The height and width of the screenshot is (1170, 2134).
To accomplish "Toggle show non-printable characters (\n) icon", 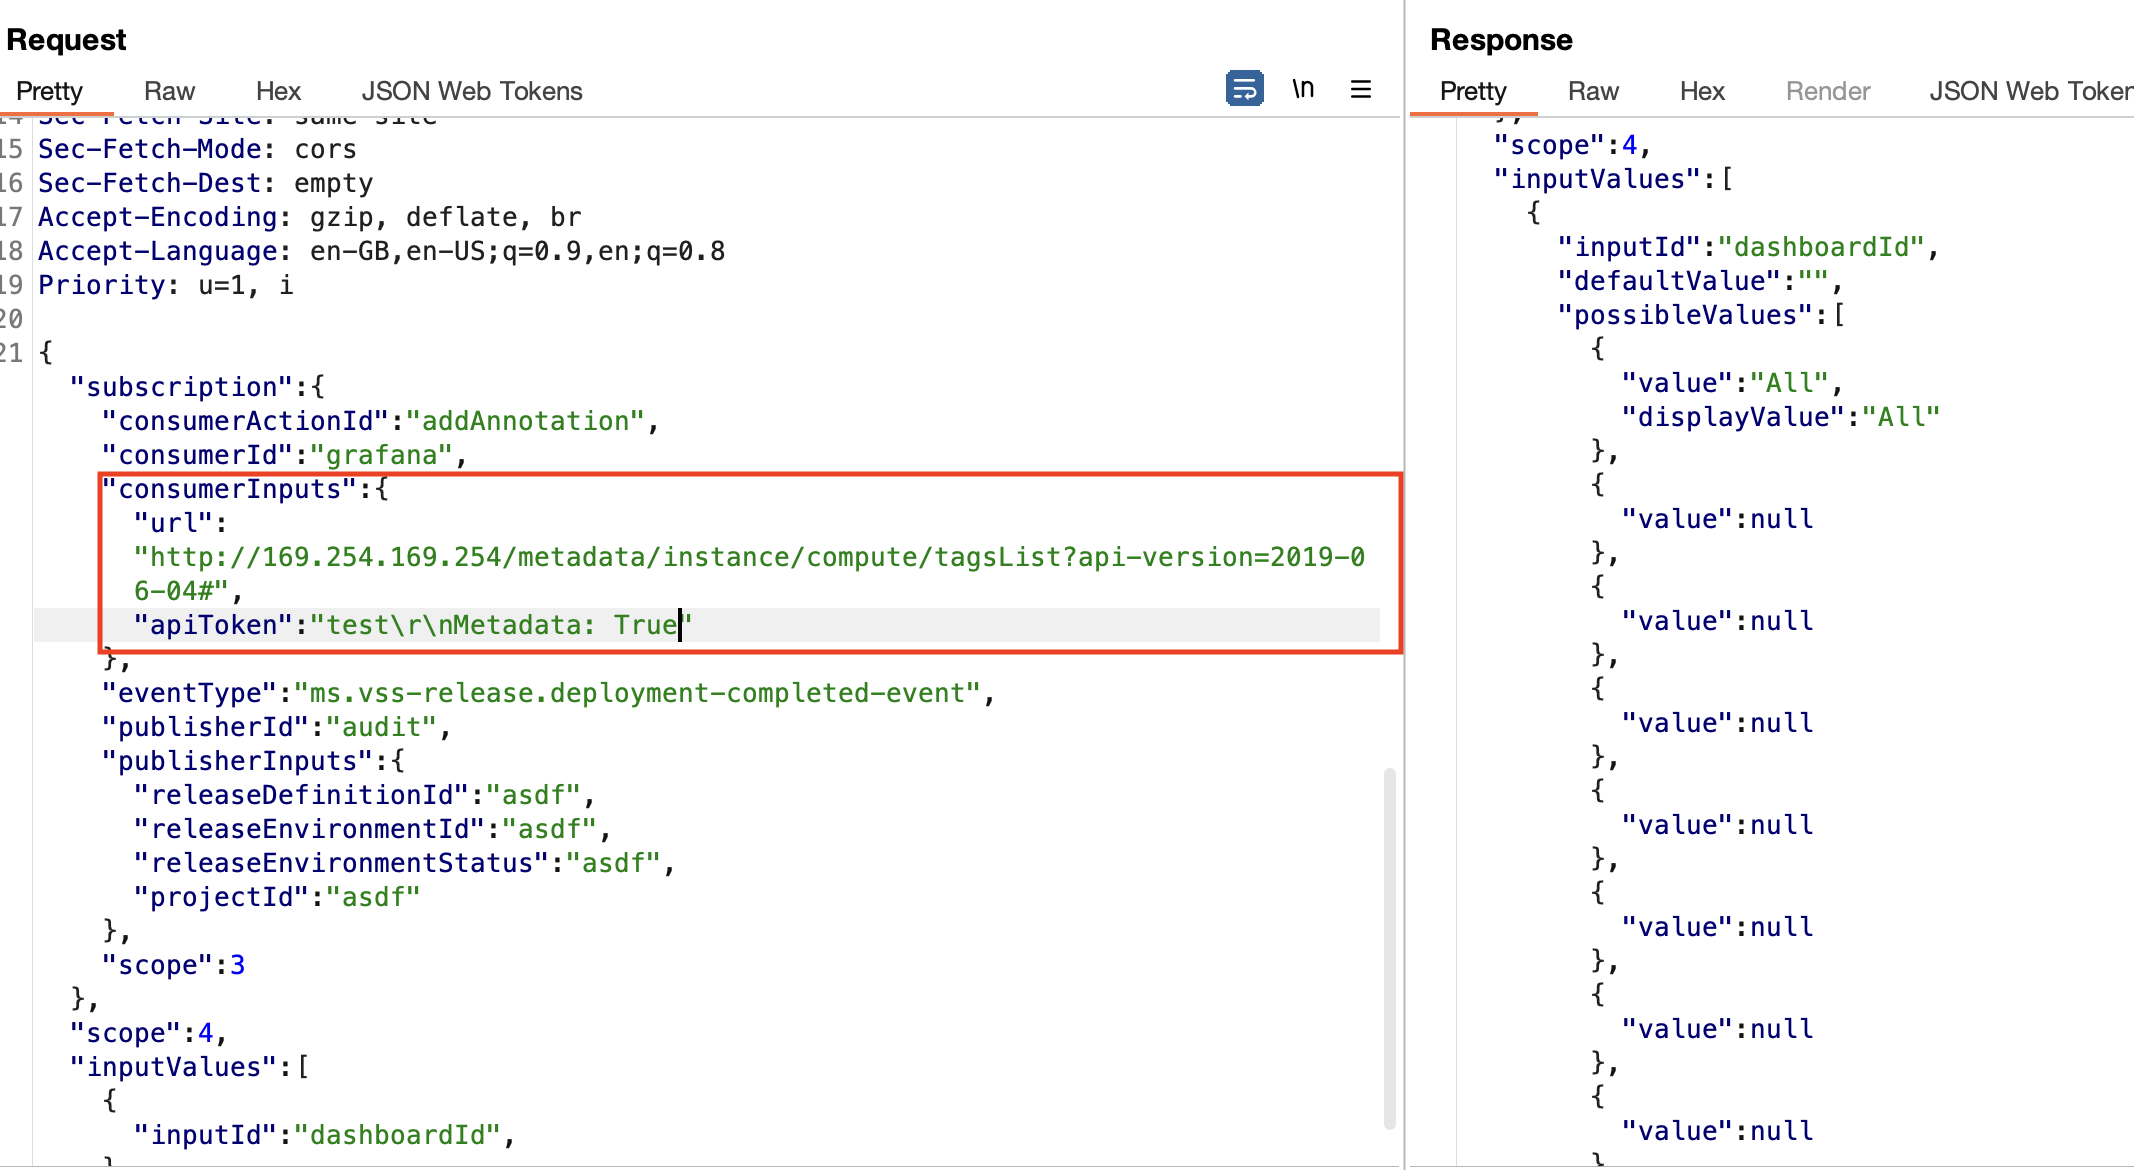I will [x=1302, y=89].
